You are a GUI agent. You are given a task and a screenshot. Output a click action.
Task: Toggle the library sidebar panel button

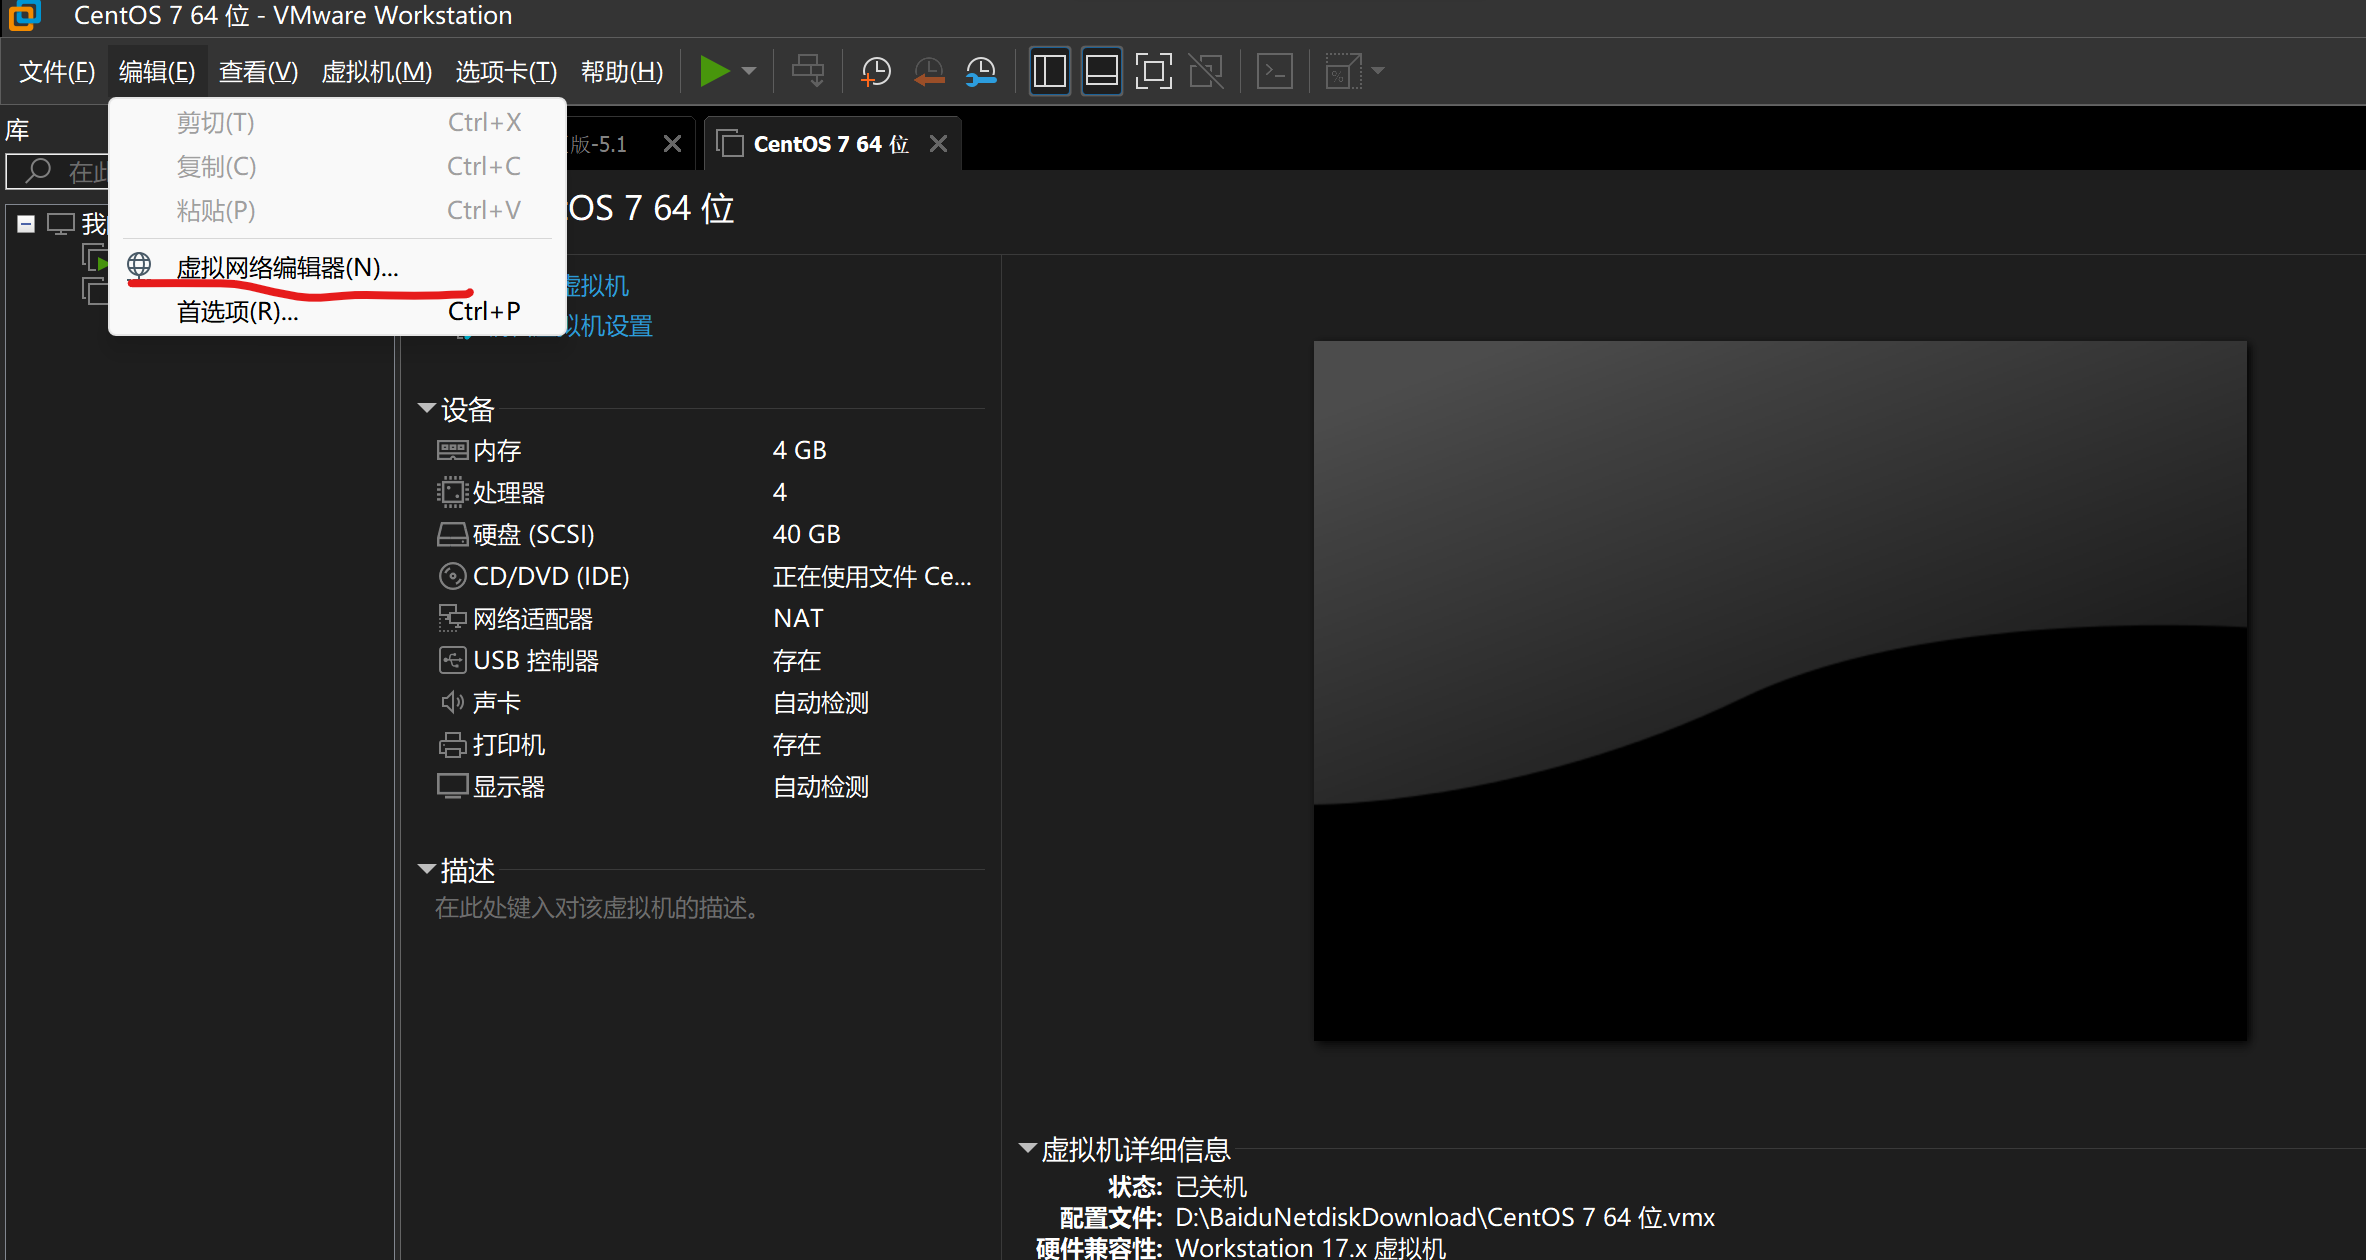click(1049, 71)
